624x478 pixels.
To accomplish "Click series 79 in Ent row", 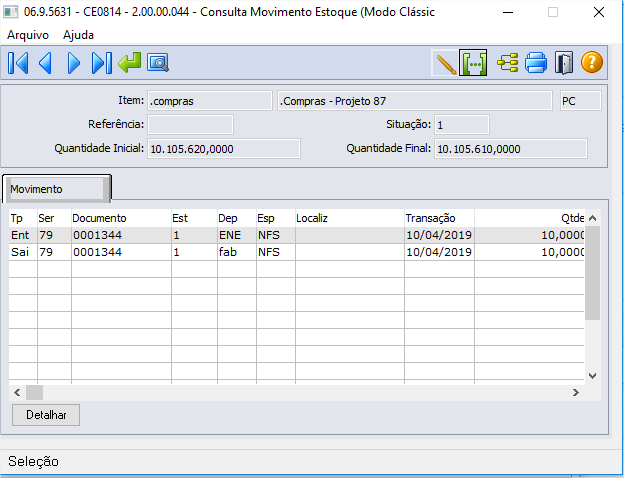I will tap(54, 235).
